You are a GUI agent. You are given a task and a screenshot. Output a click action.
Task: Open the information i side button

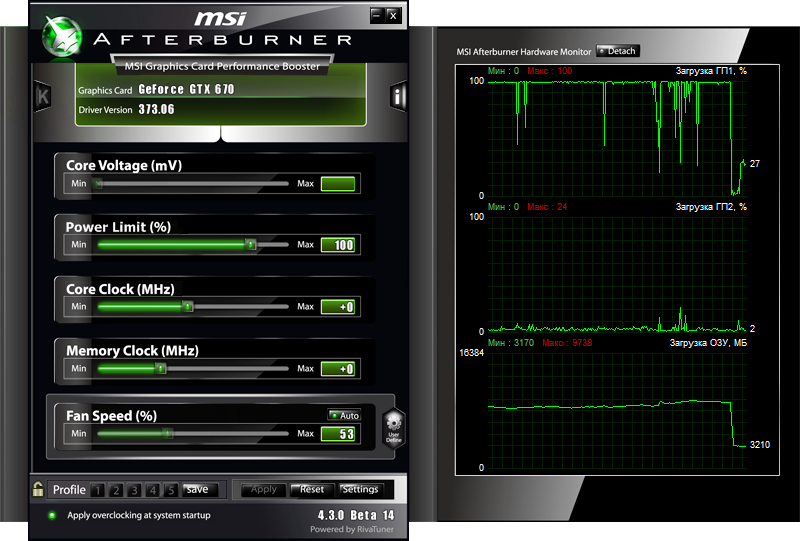pyautogui.click(x=398, y=95)
